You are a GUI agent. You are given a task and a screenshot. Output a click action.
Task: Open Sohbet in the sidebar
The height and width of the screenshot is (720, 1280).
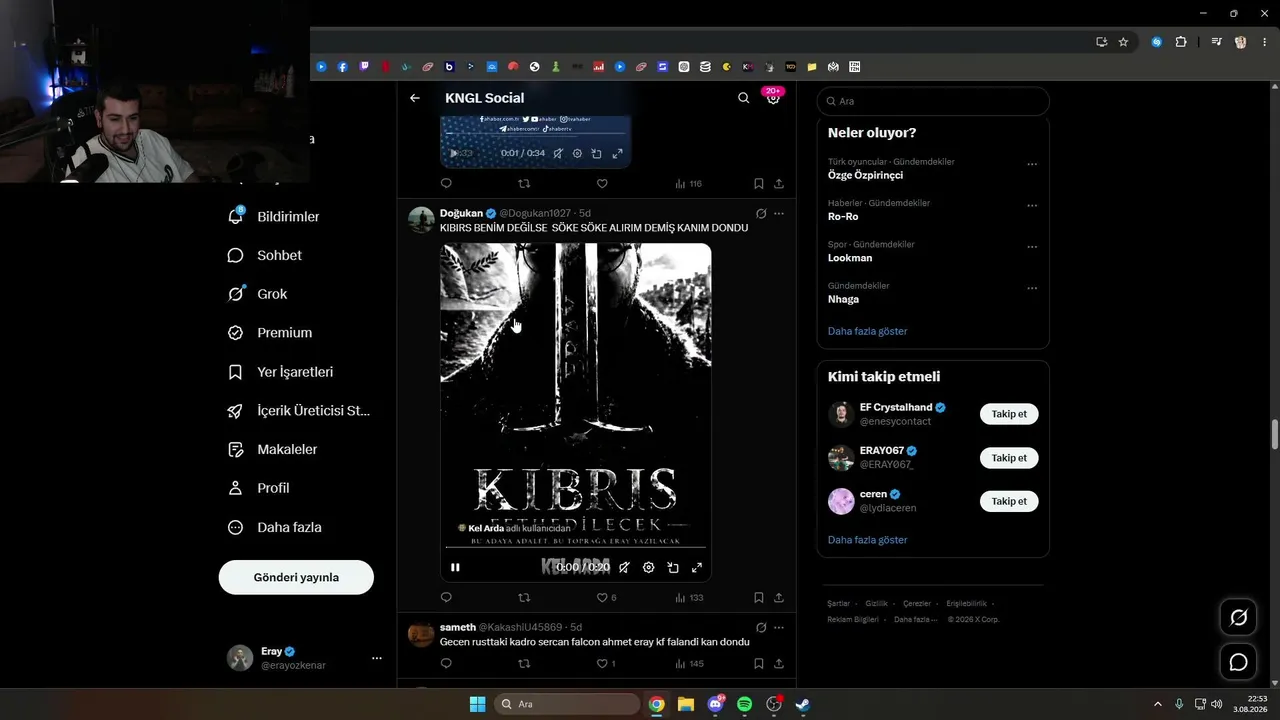[267, 255]
